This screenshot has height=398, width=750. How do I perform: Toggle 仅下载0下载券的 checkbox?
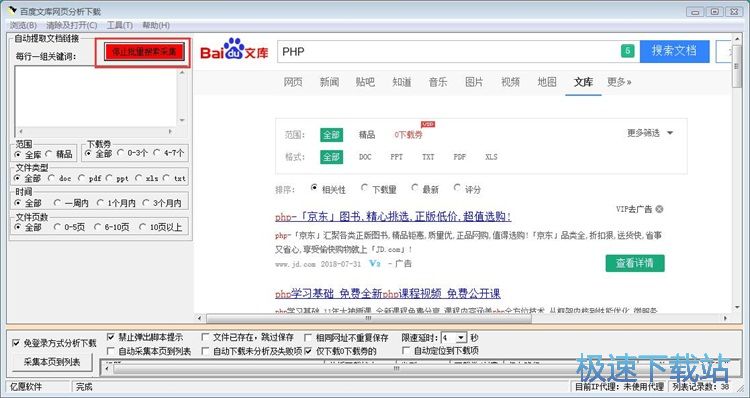(x=341, y=351)
